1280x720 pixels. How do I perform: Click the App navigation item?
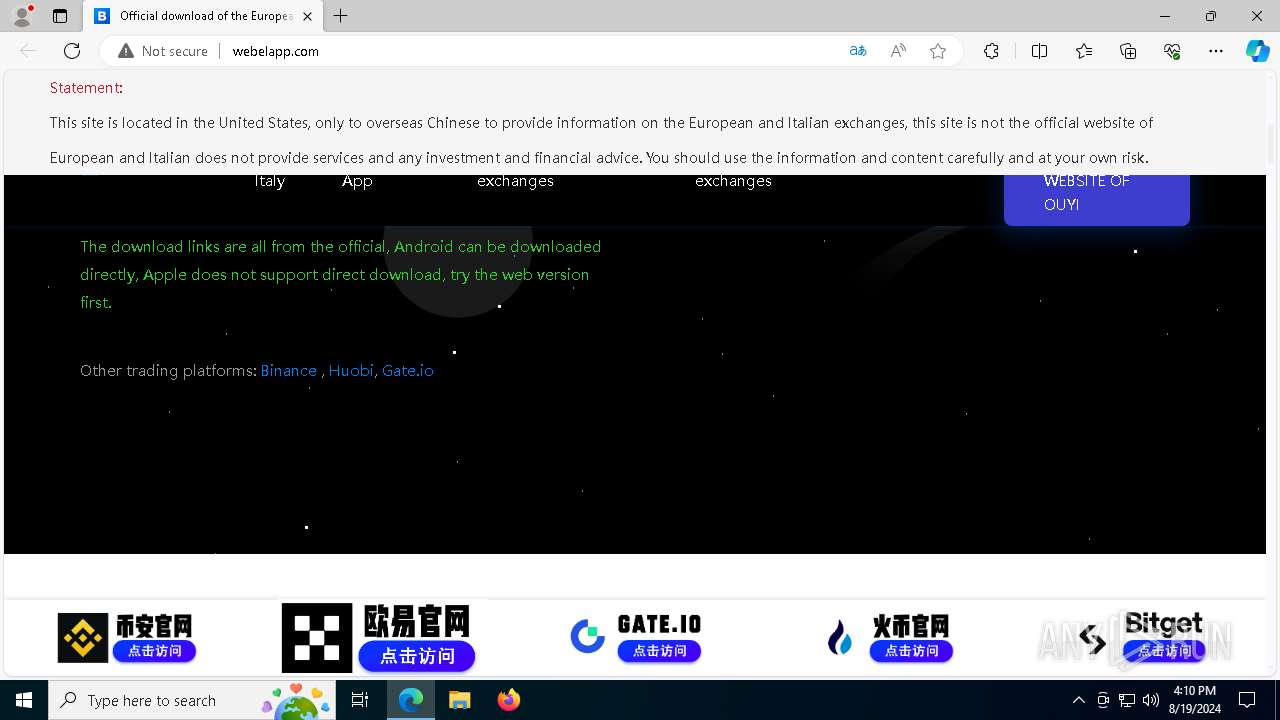point(357,181)
